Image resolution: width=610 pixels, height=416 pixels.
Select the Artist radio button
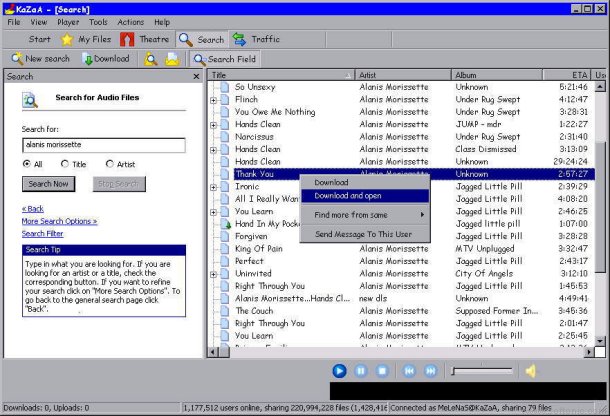coord(110,164)
